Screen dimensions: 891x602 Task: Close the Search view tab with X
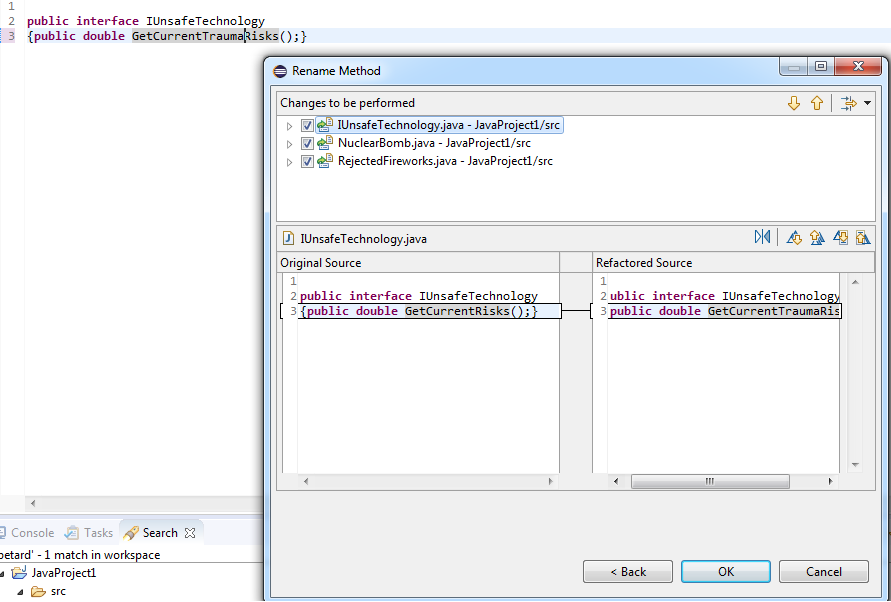click(190, 533)
